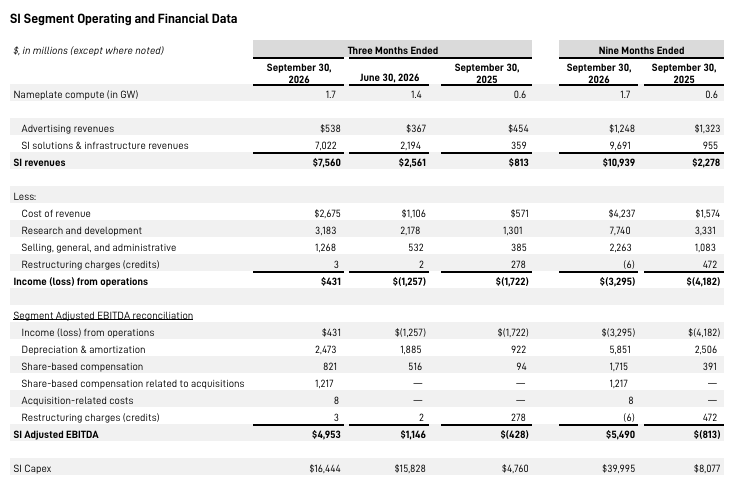Viewport: 744px width, 485px height.
Task: Click the Income (loss) from operations bold label
Action: (81, 281)
